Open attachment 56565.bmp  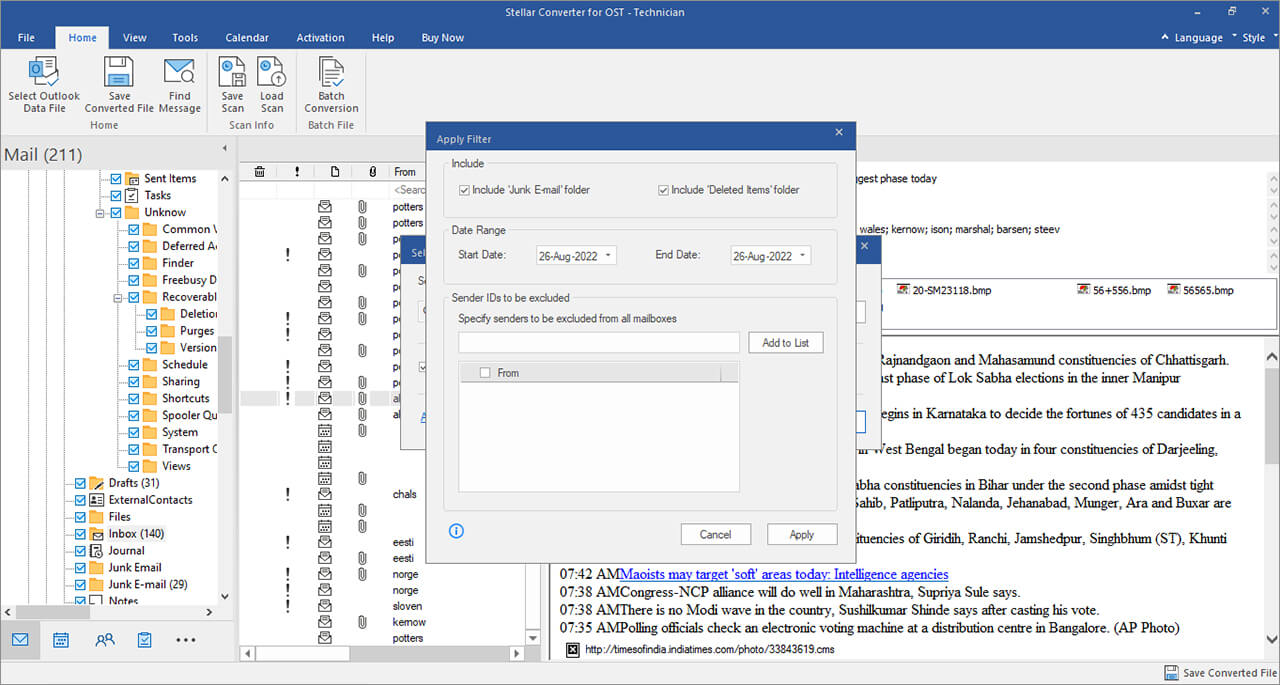[x=1200, y=290]
